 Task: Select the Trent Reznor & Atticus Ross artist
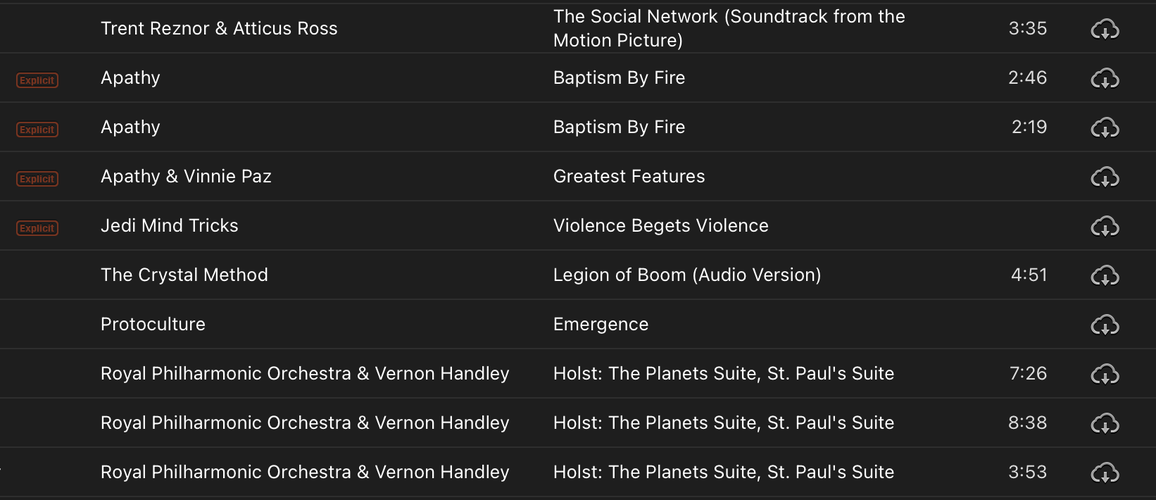click(x=219, y=29)
